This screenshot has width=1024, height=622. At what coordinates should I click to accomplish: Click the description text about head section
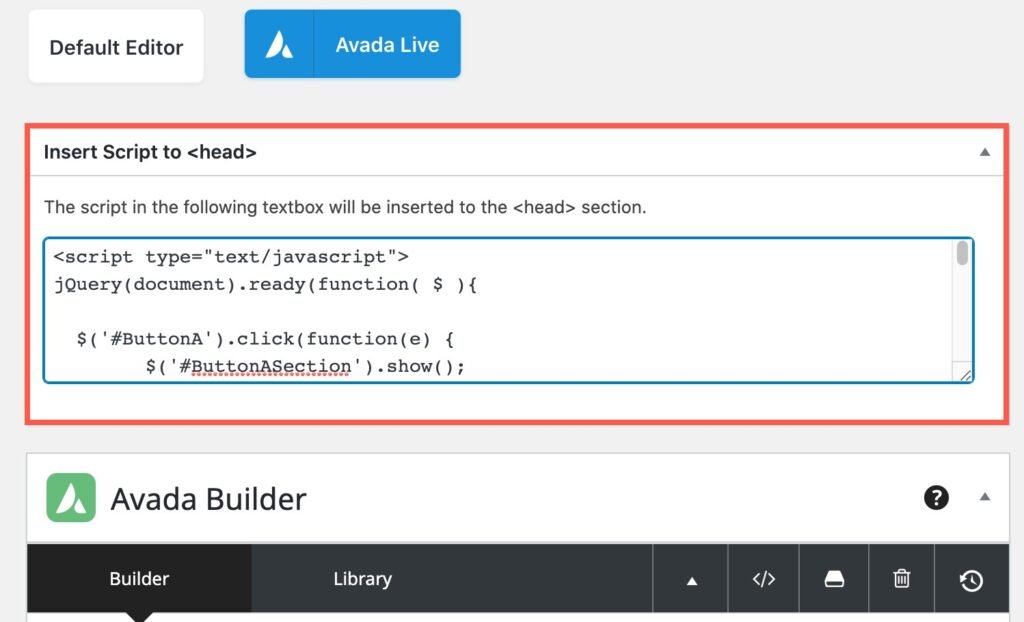[345, 207]
